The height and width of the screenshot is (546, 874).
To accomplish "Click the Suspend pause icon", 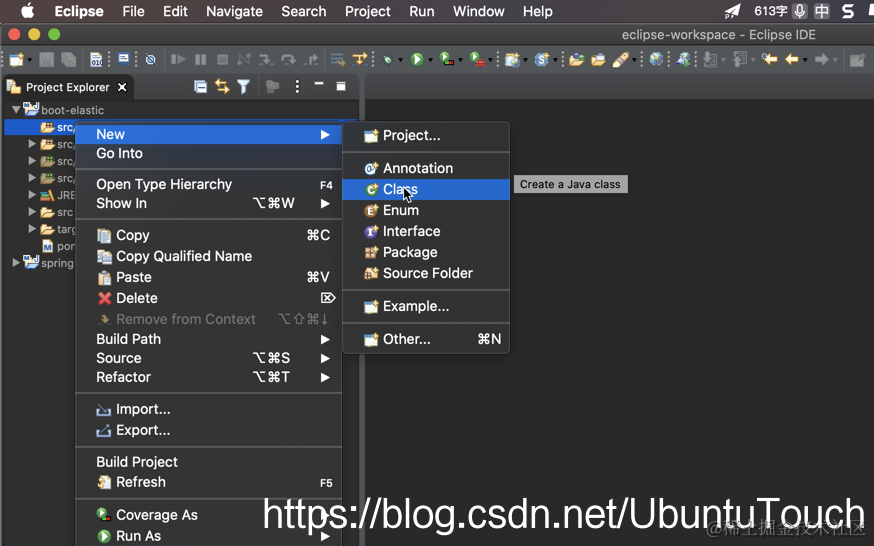I will coord(201,59).
